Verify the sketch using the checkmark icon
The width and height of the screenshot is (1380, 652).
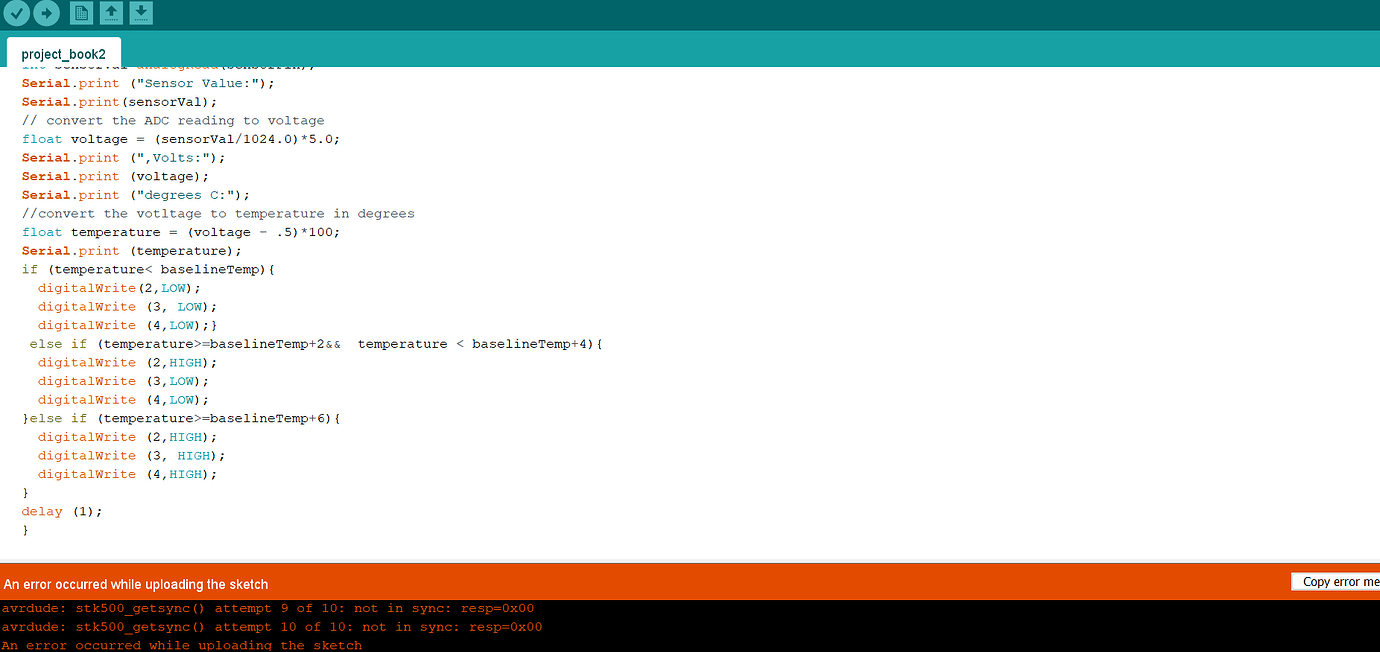tap(16, 13)
